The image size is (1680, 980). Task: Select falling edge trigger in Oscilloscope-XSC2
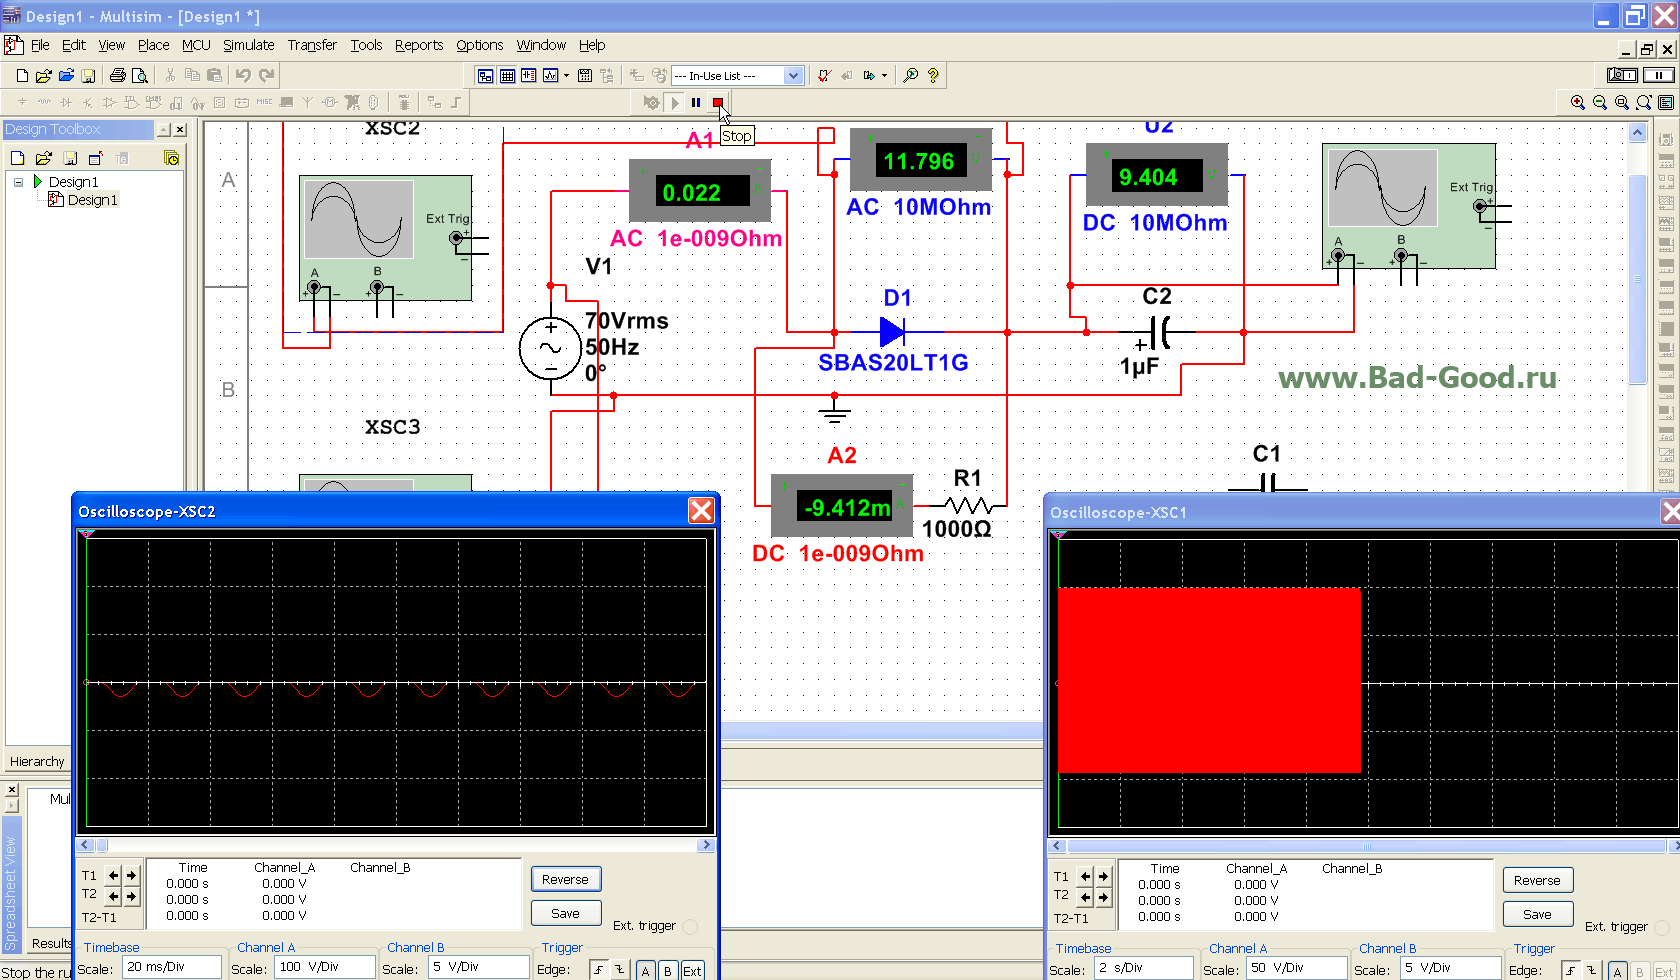pos(619,969)
